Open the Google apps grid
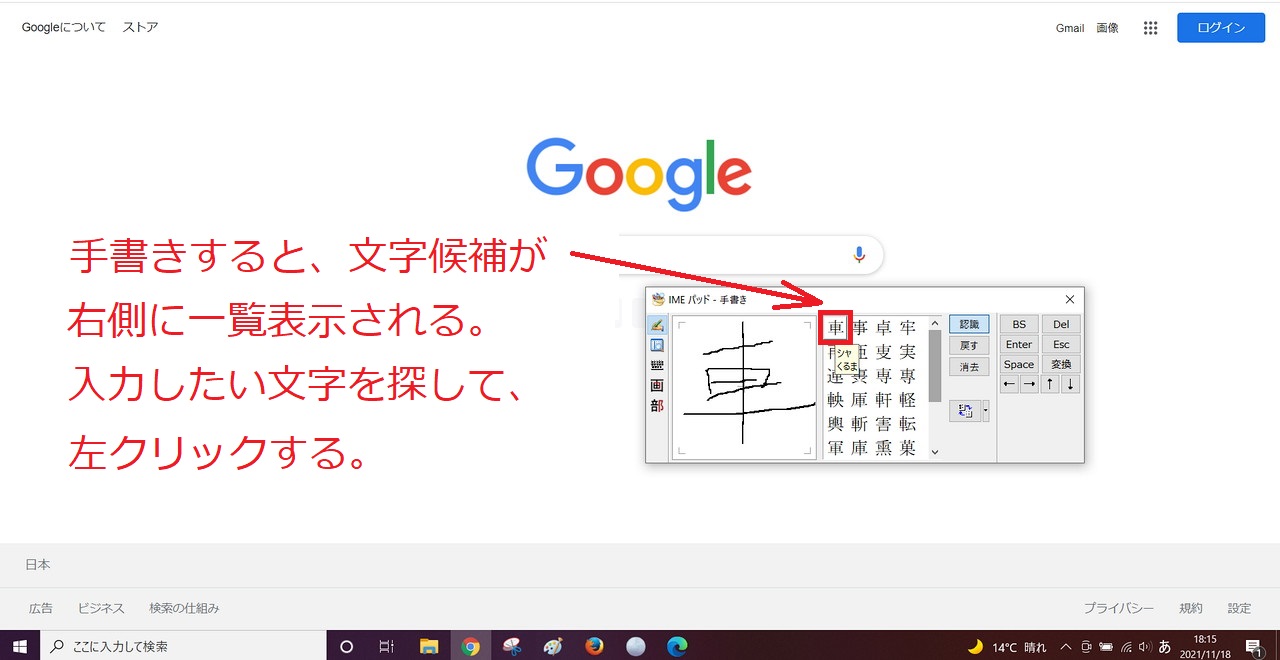The width and height of the screenshot is (1280, 660). [x=1150, y=28]
